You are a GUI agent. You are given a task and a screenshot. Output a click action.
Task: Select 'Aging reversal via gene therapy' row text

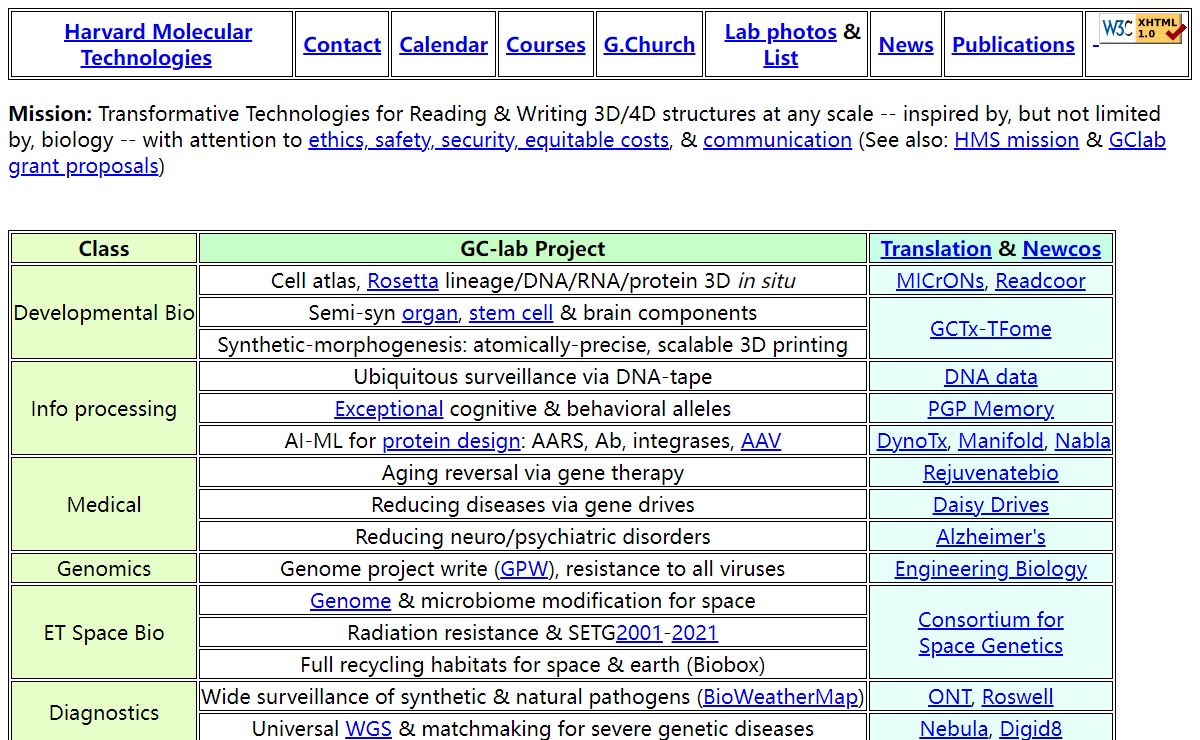point(533,473)
